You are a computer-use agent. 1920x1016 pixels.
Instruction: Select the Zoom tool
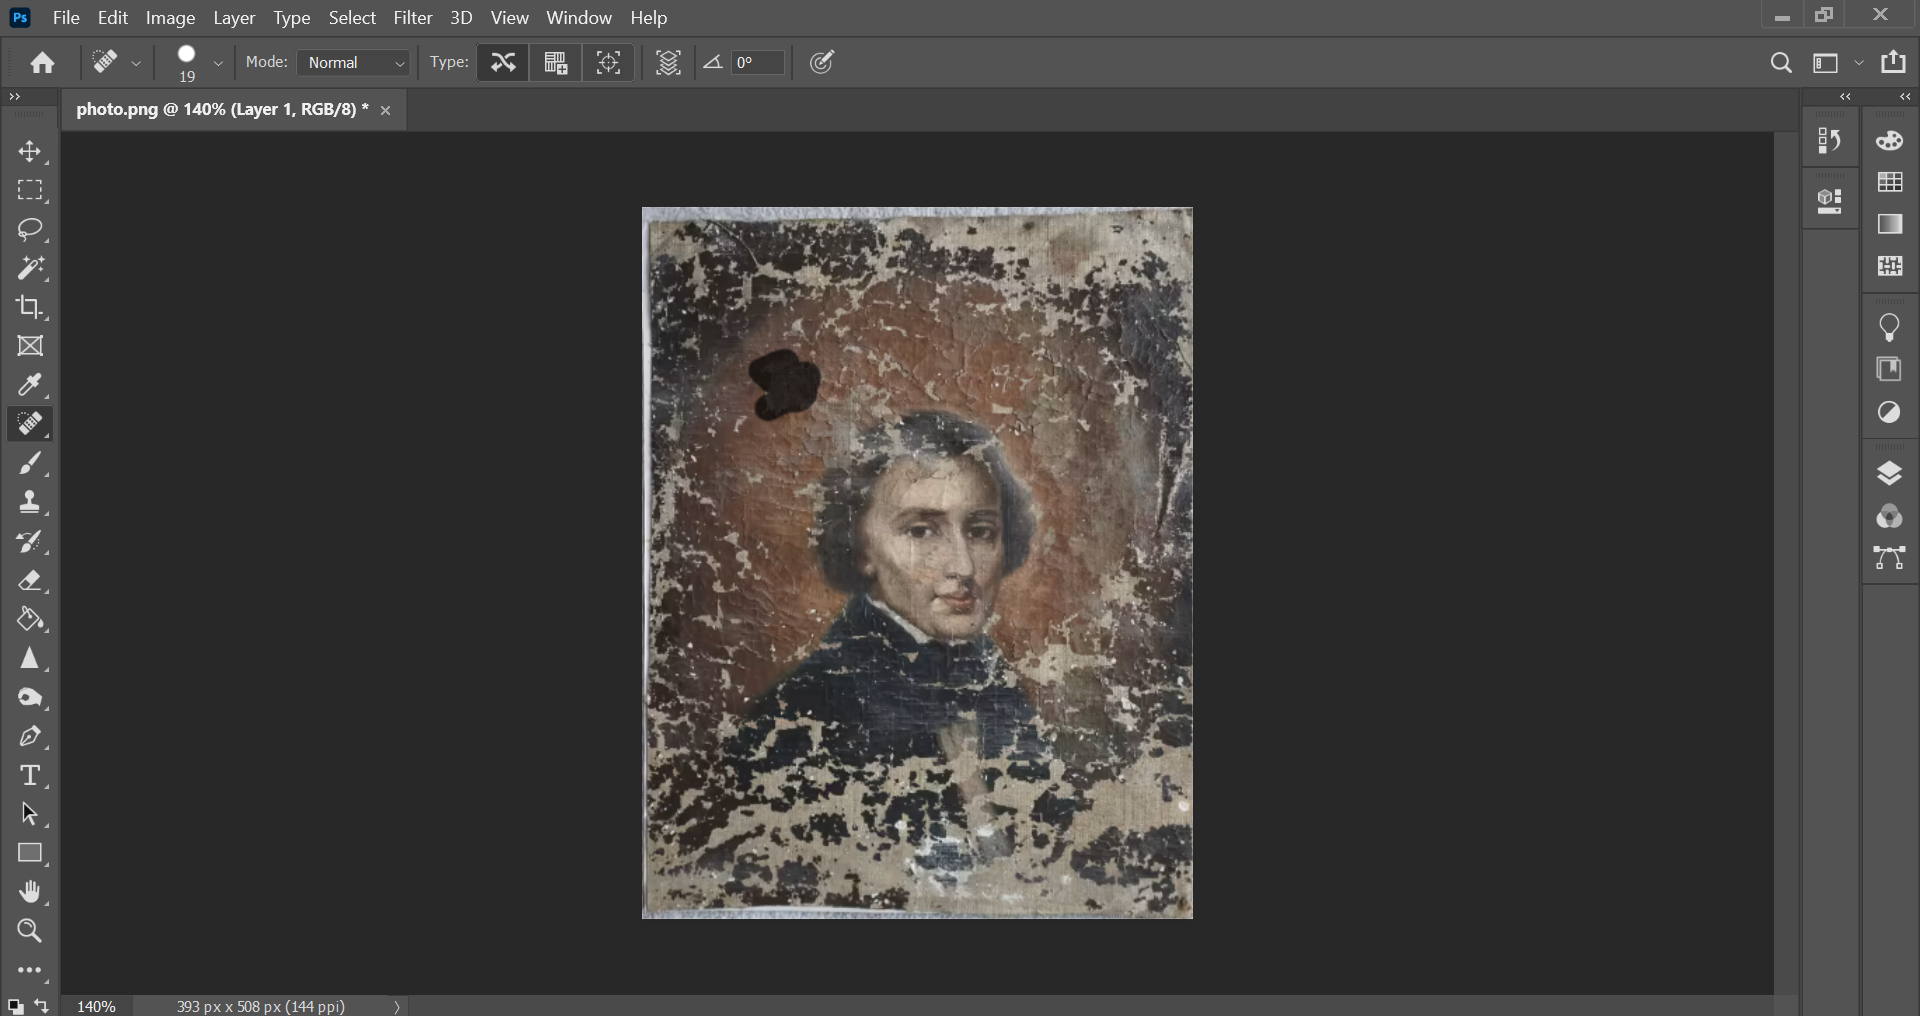[30, 932]
